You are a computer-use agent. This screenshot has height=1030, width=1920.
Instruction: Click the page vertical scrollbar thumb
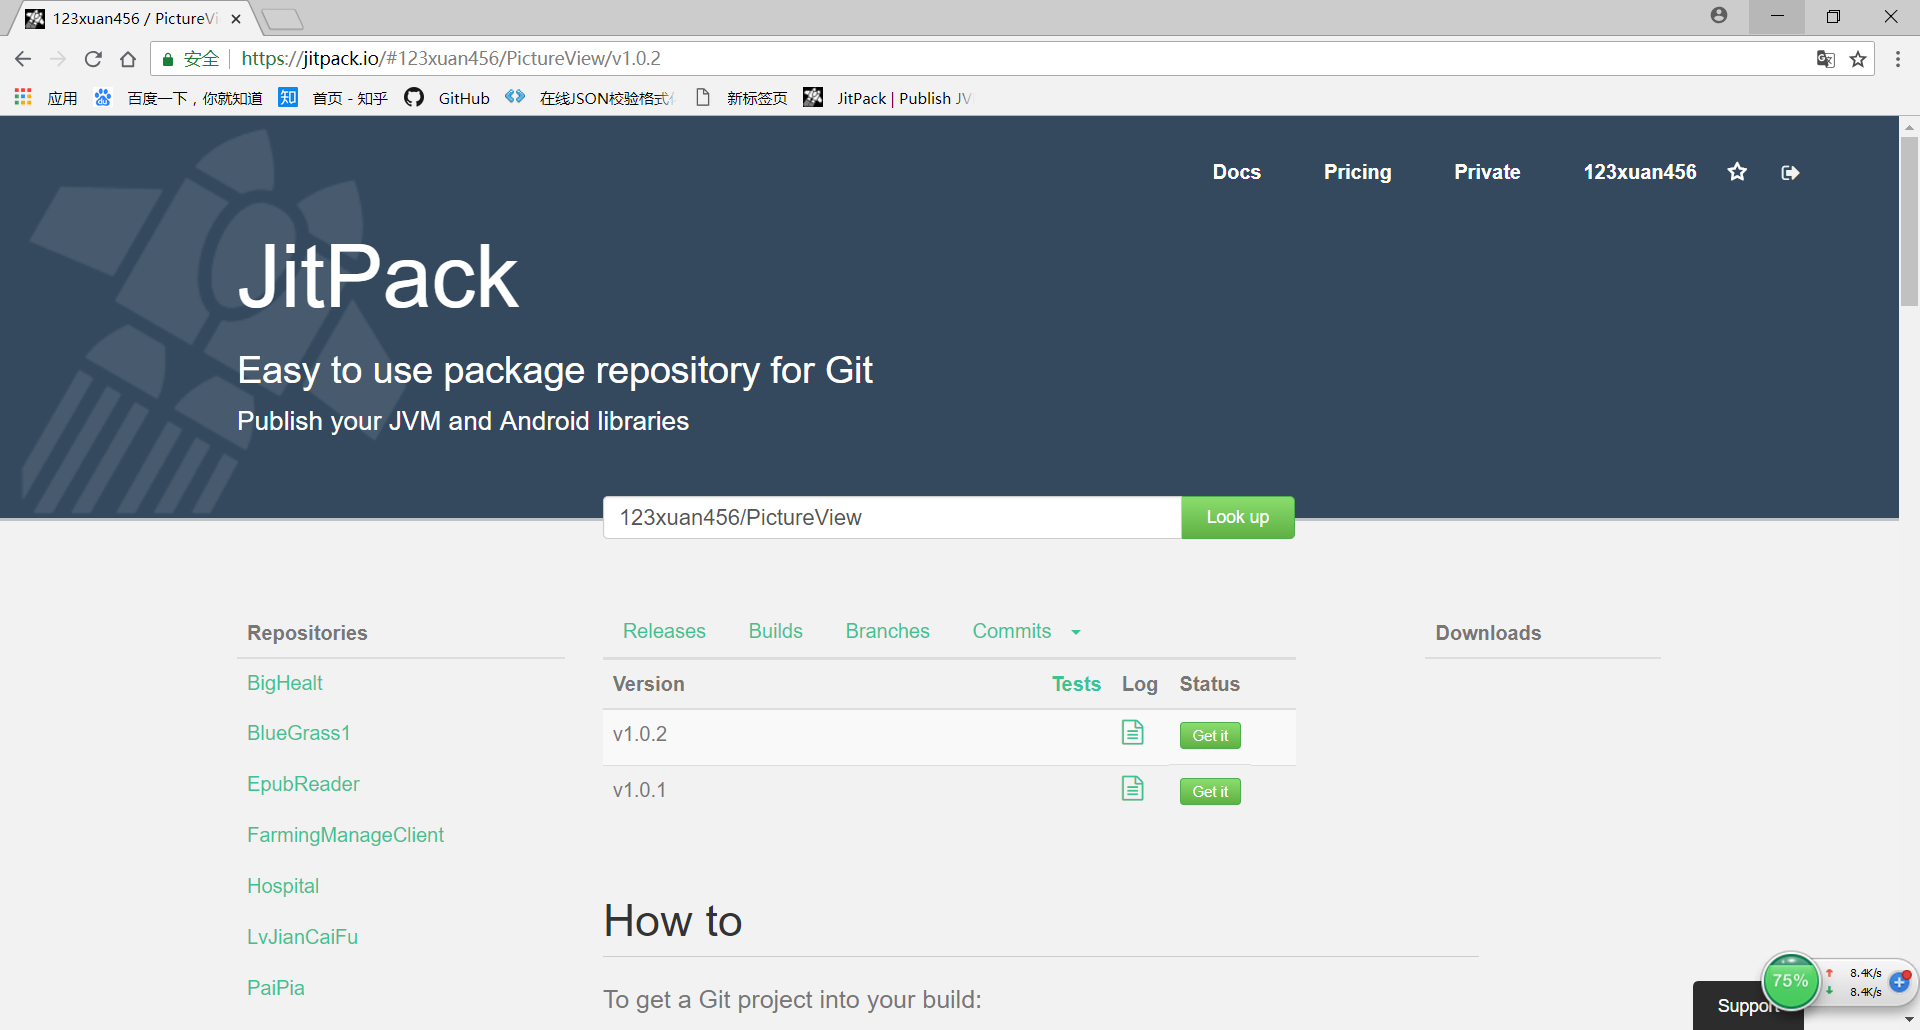tap(1909, 222)
